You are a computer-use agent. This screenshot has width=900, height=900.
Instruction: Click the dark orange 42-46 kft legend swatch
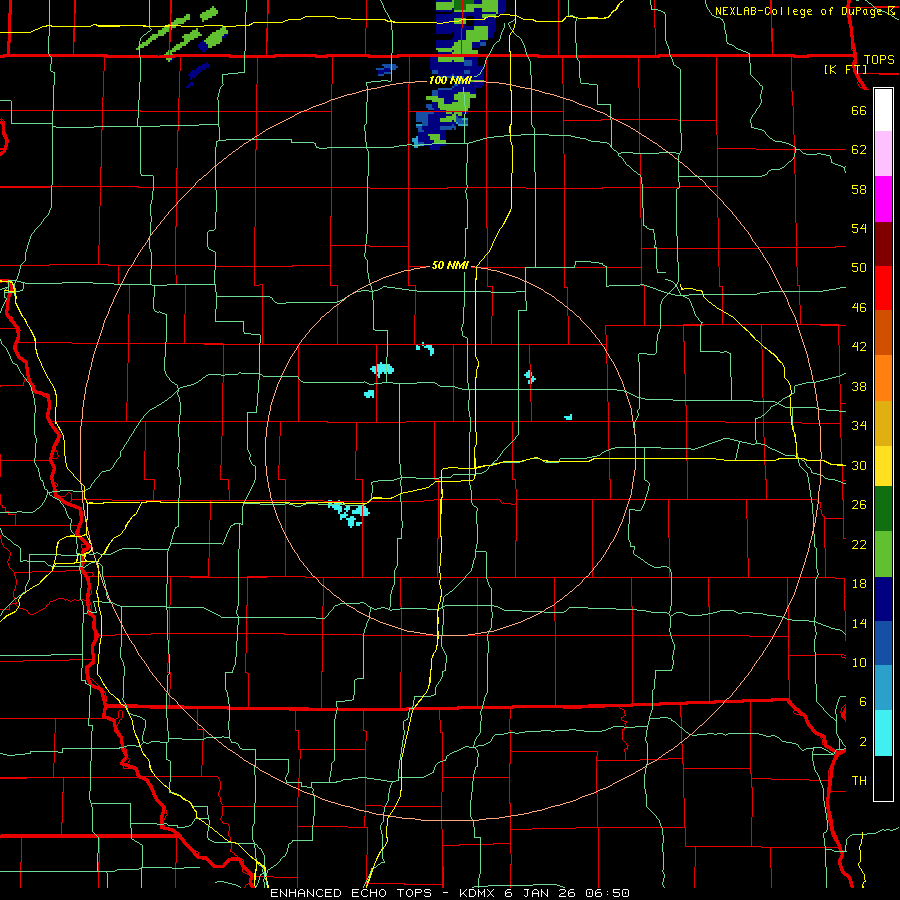(883, 333)
